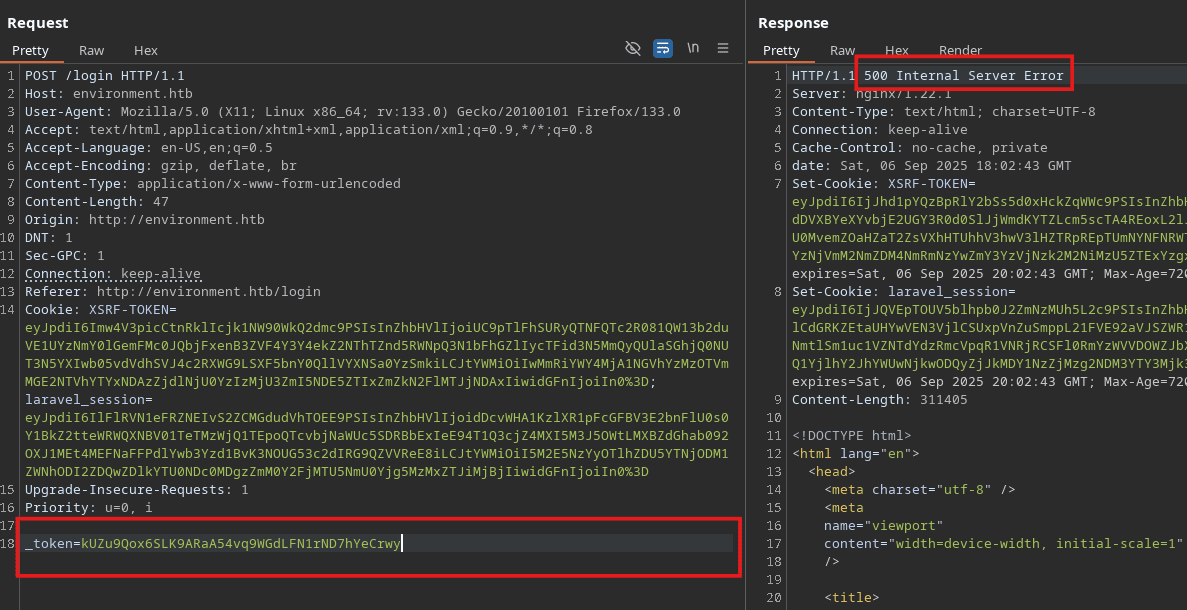Switch Response view to the Hex tab
This screenshot has width=1187, height=610.
(896, 50)
